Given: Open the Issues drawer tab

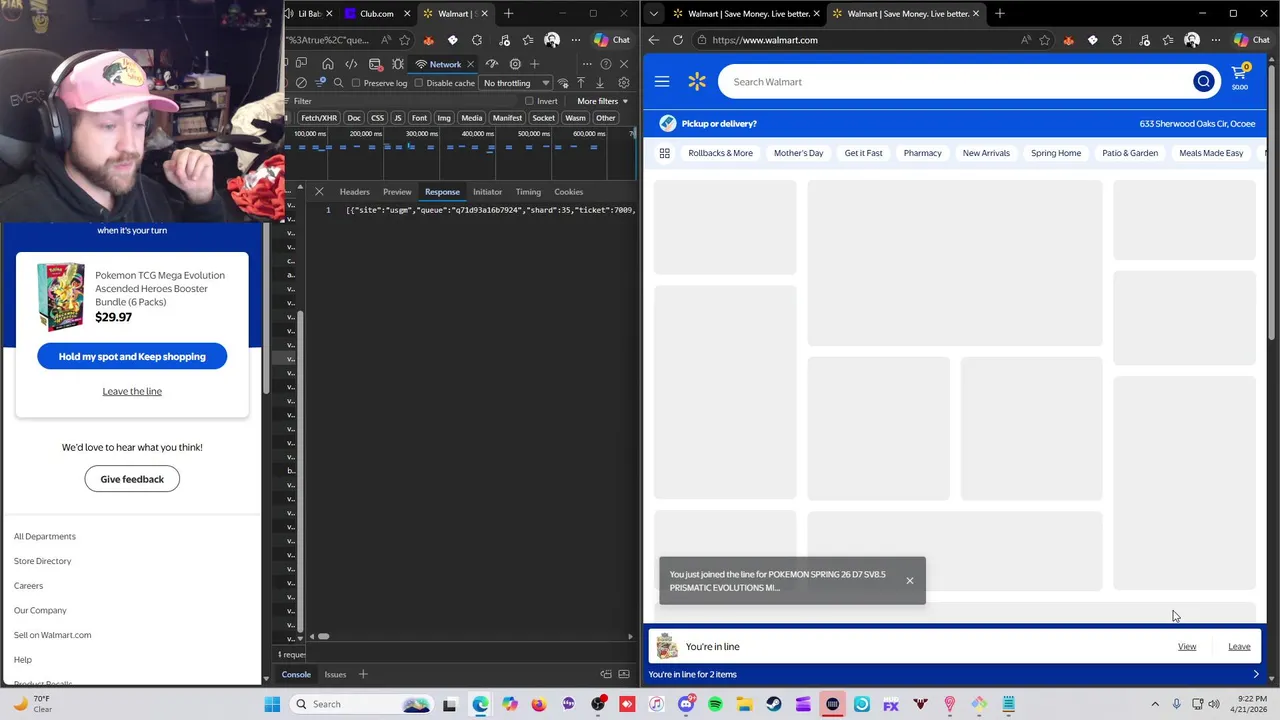Looking at the screenshot, I should [335, 674].
